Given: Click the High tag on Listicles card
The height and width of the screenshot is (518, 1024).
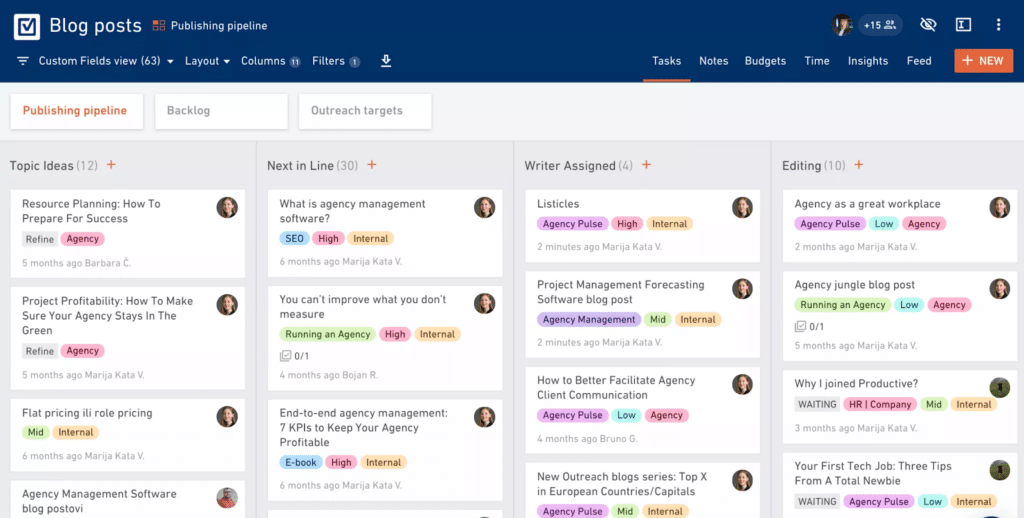Looking at the screenshot, I should click(627, 224).
